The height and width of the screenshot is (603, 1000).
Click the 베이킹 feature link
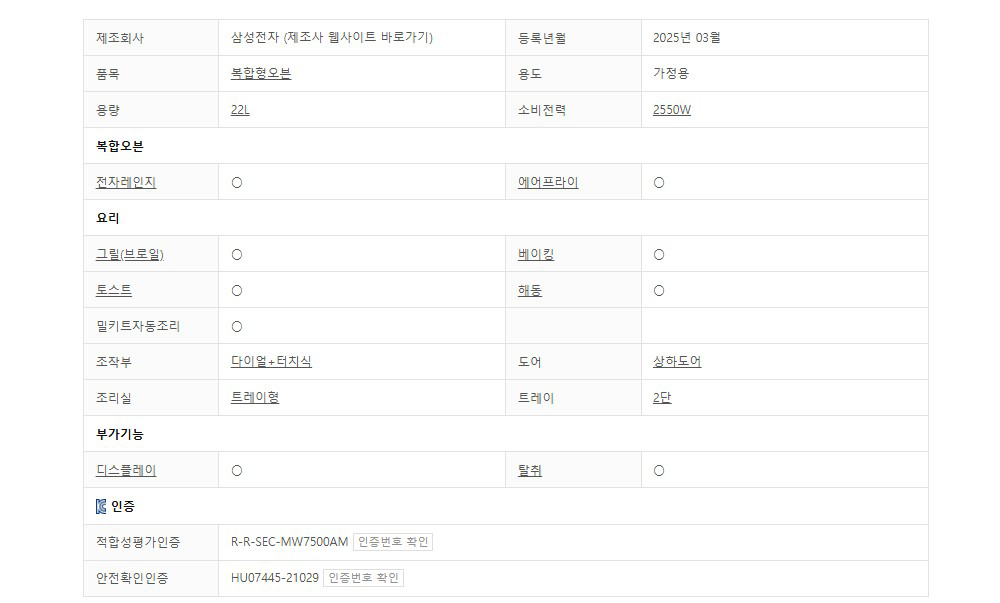535,254
